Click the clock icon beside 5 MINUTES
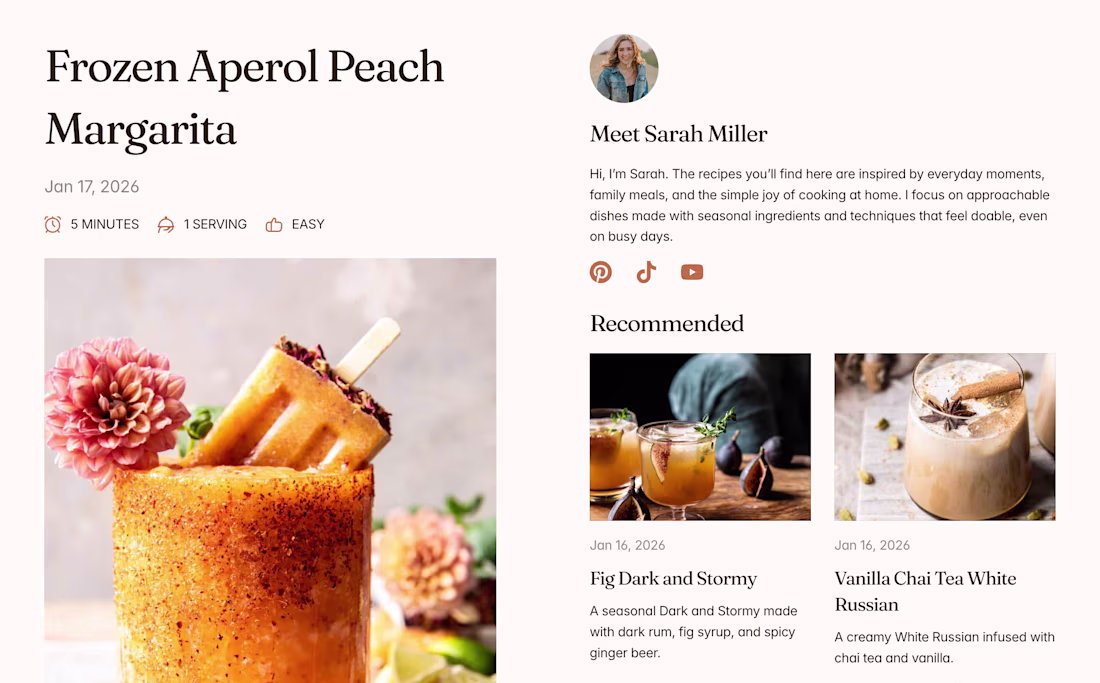 tap(53, 224)
